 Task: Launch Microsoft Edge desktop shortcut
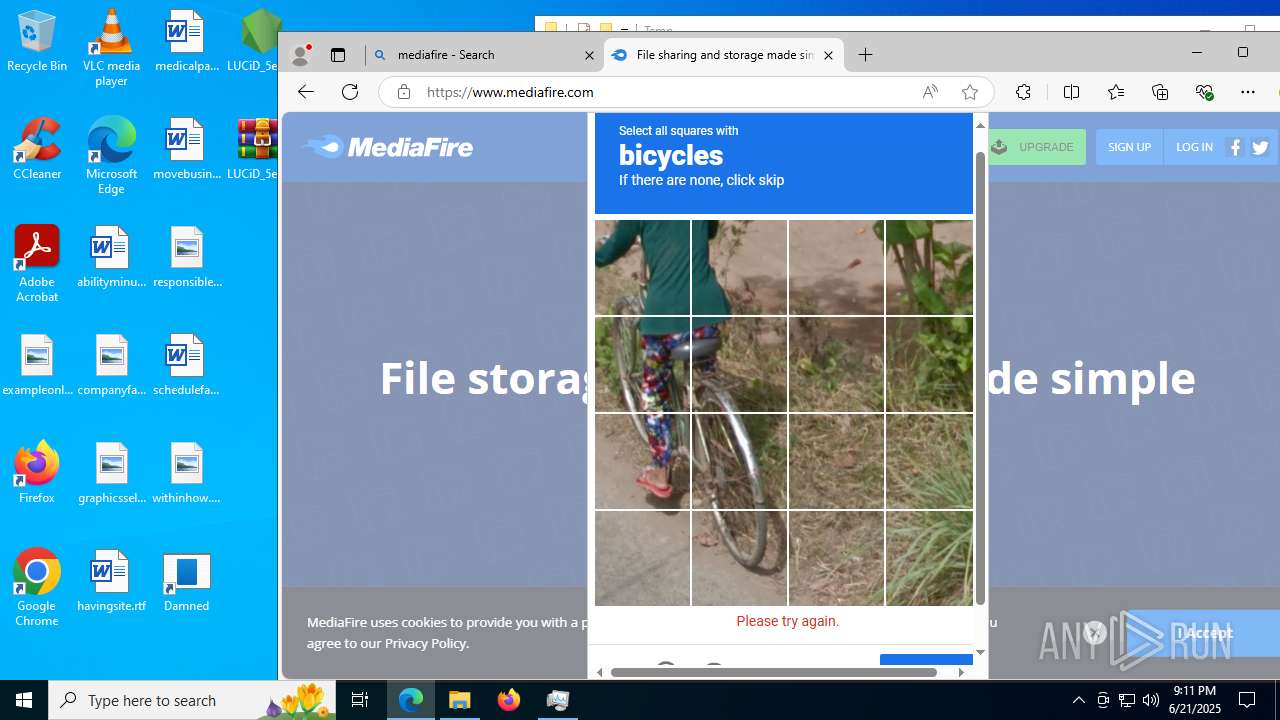pos(111,156)
